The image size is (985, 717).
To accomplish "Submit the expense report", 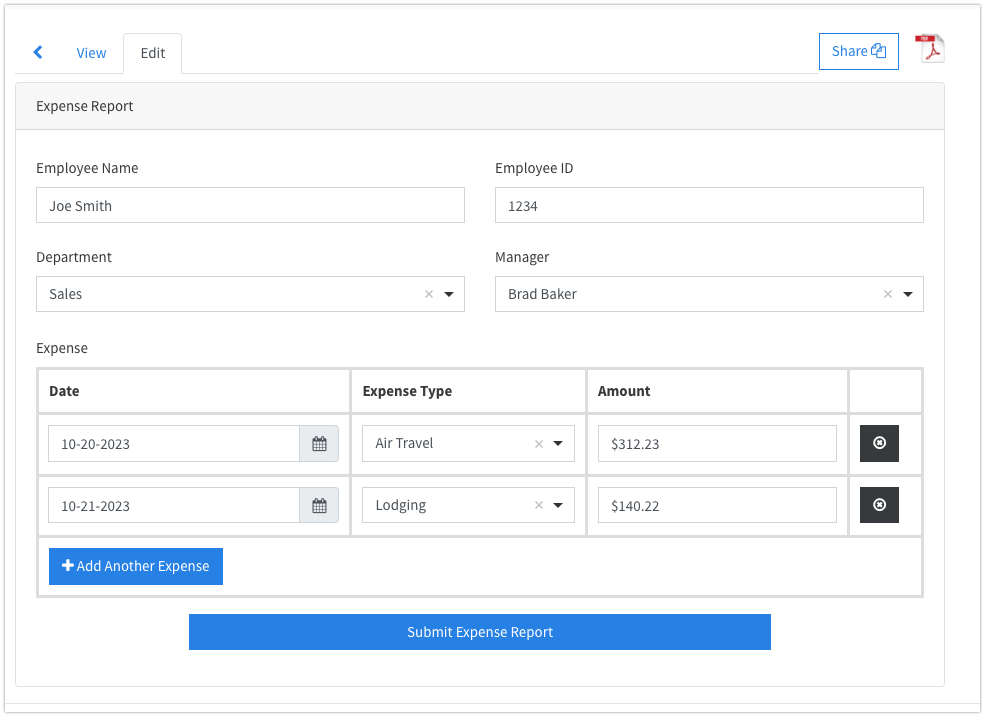I will tap(480, 632).
